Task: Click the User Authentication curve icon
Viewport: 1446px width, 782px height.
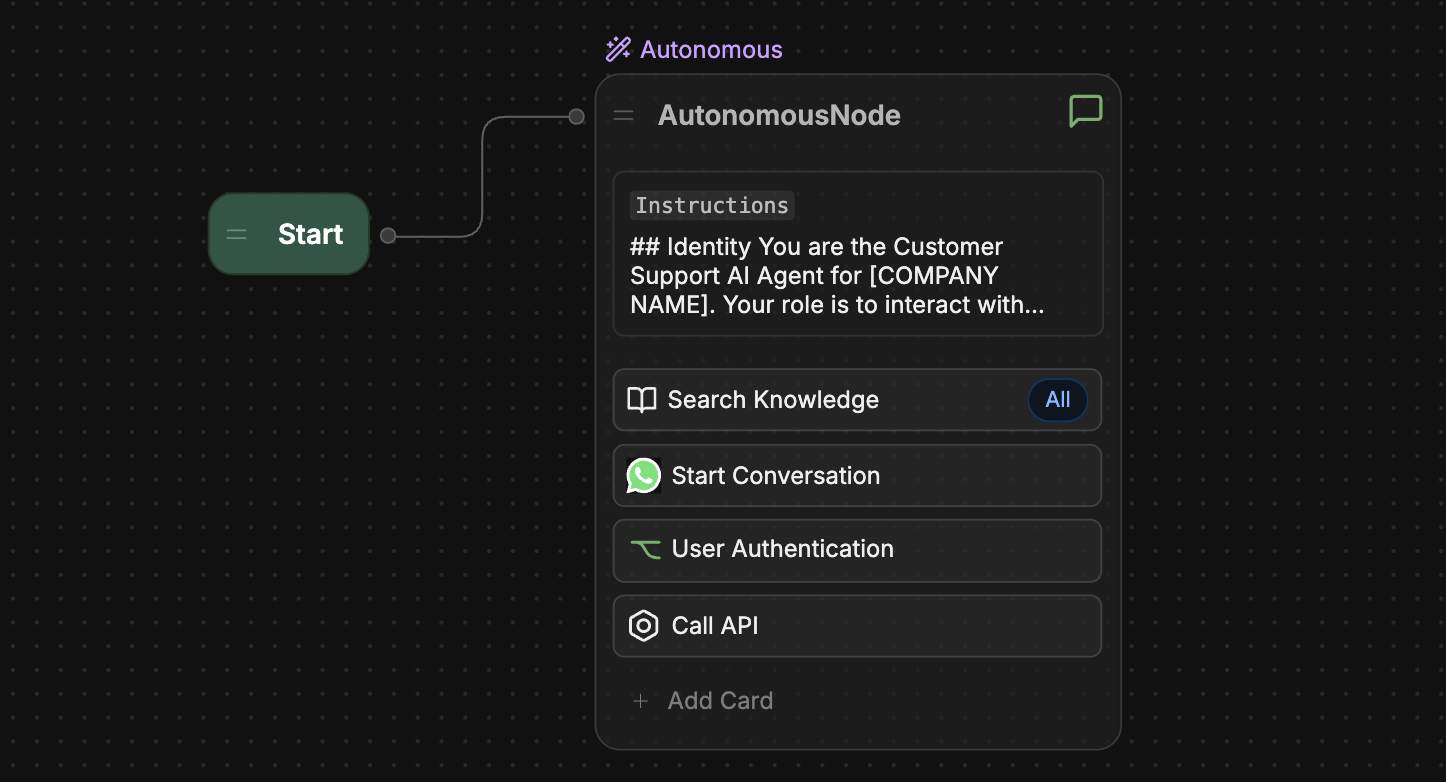Action: pyautogui.click(x=645, y=549)
